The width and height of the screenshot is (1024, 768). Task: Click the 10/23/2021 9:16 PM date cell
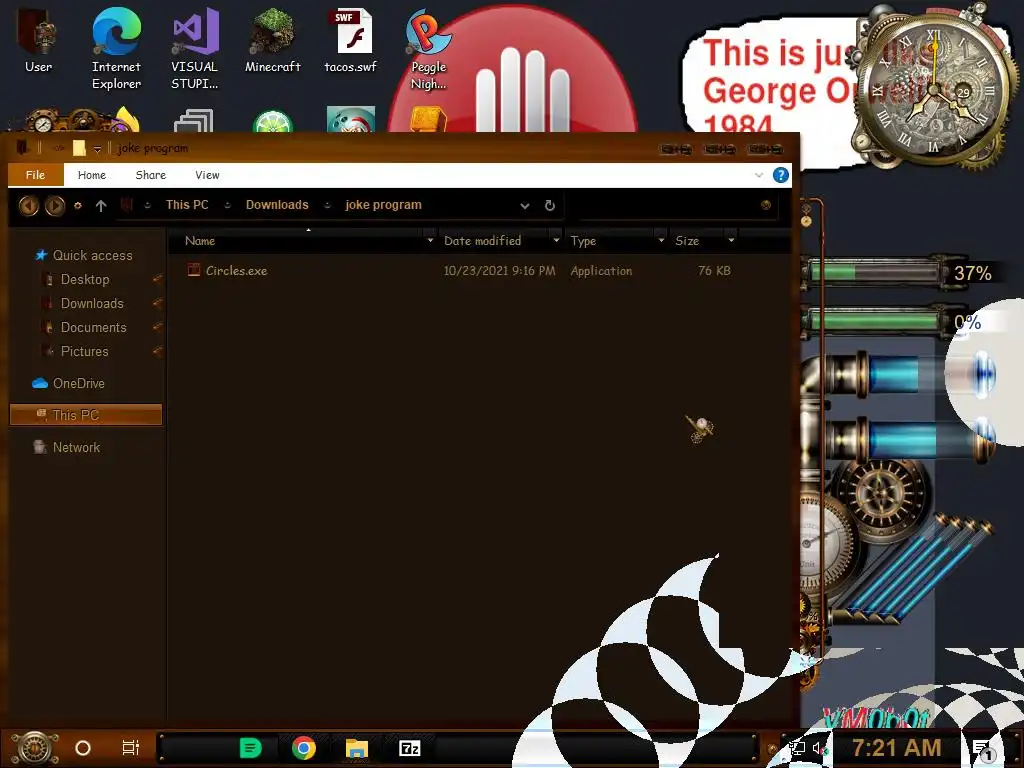pos(500,270)
